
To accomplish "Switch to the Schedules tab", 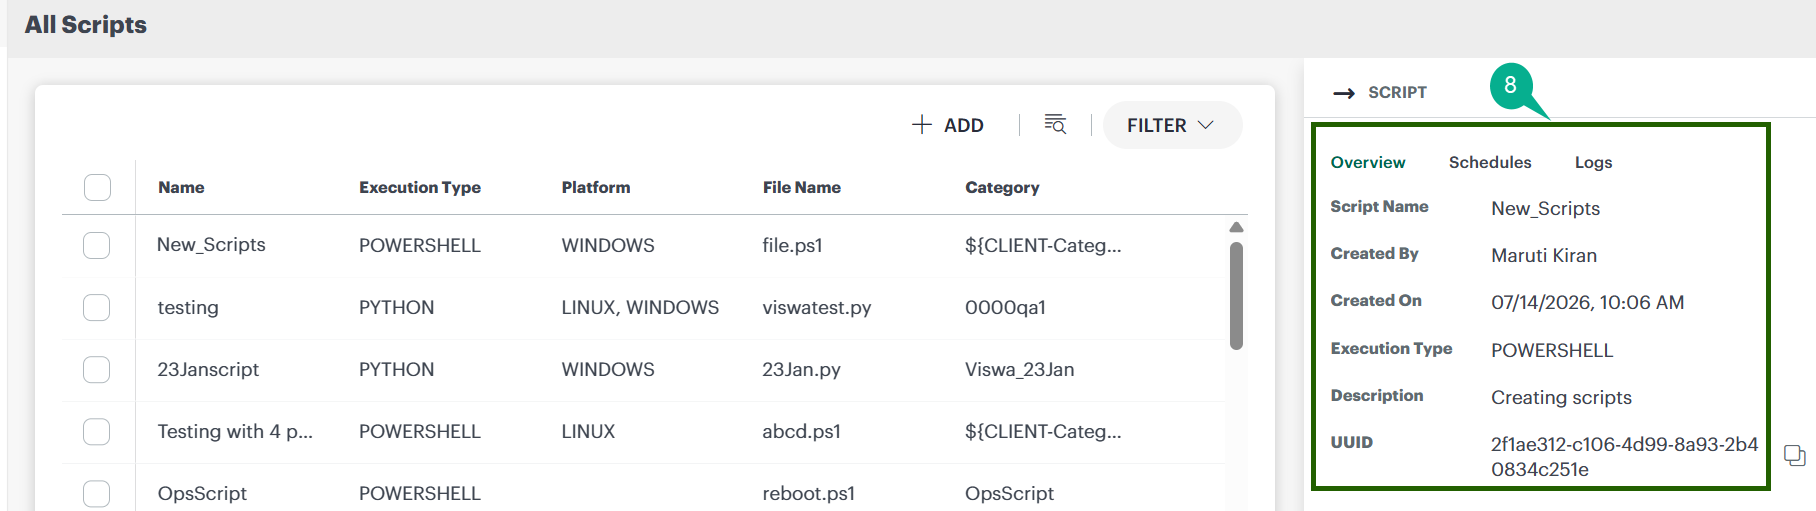I will click(x=1490, y=162).
